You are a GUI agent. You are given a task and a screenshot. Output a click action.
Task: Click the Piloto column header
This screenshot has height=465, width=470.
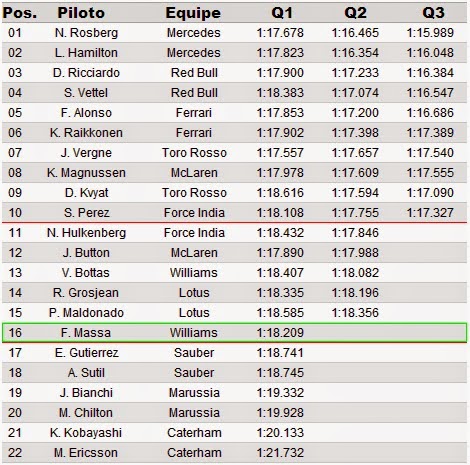[81, 13]
